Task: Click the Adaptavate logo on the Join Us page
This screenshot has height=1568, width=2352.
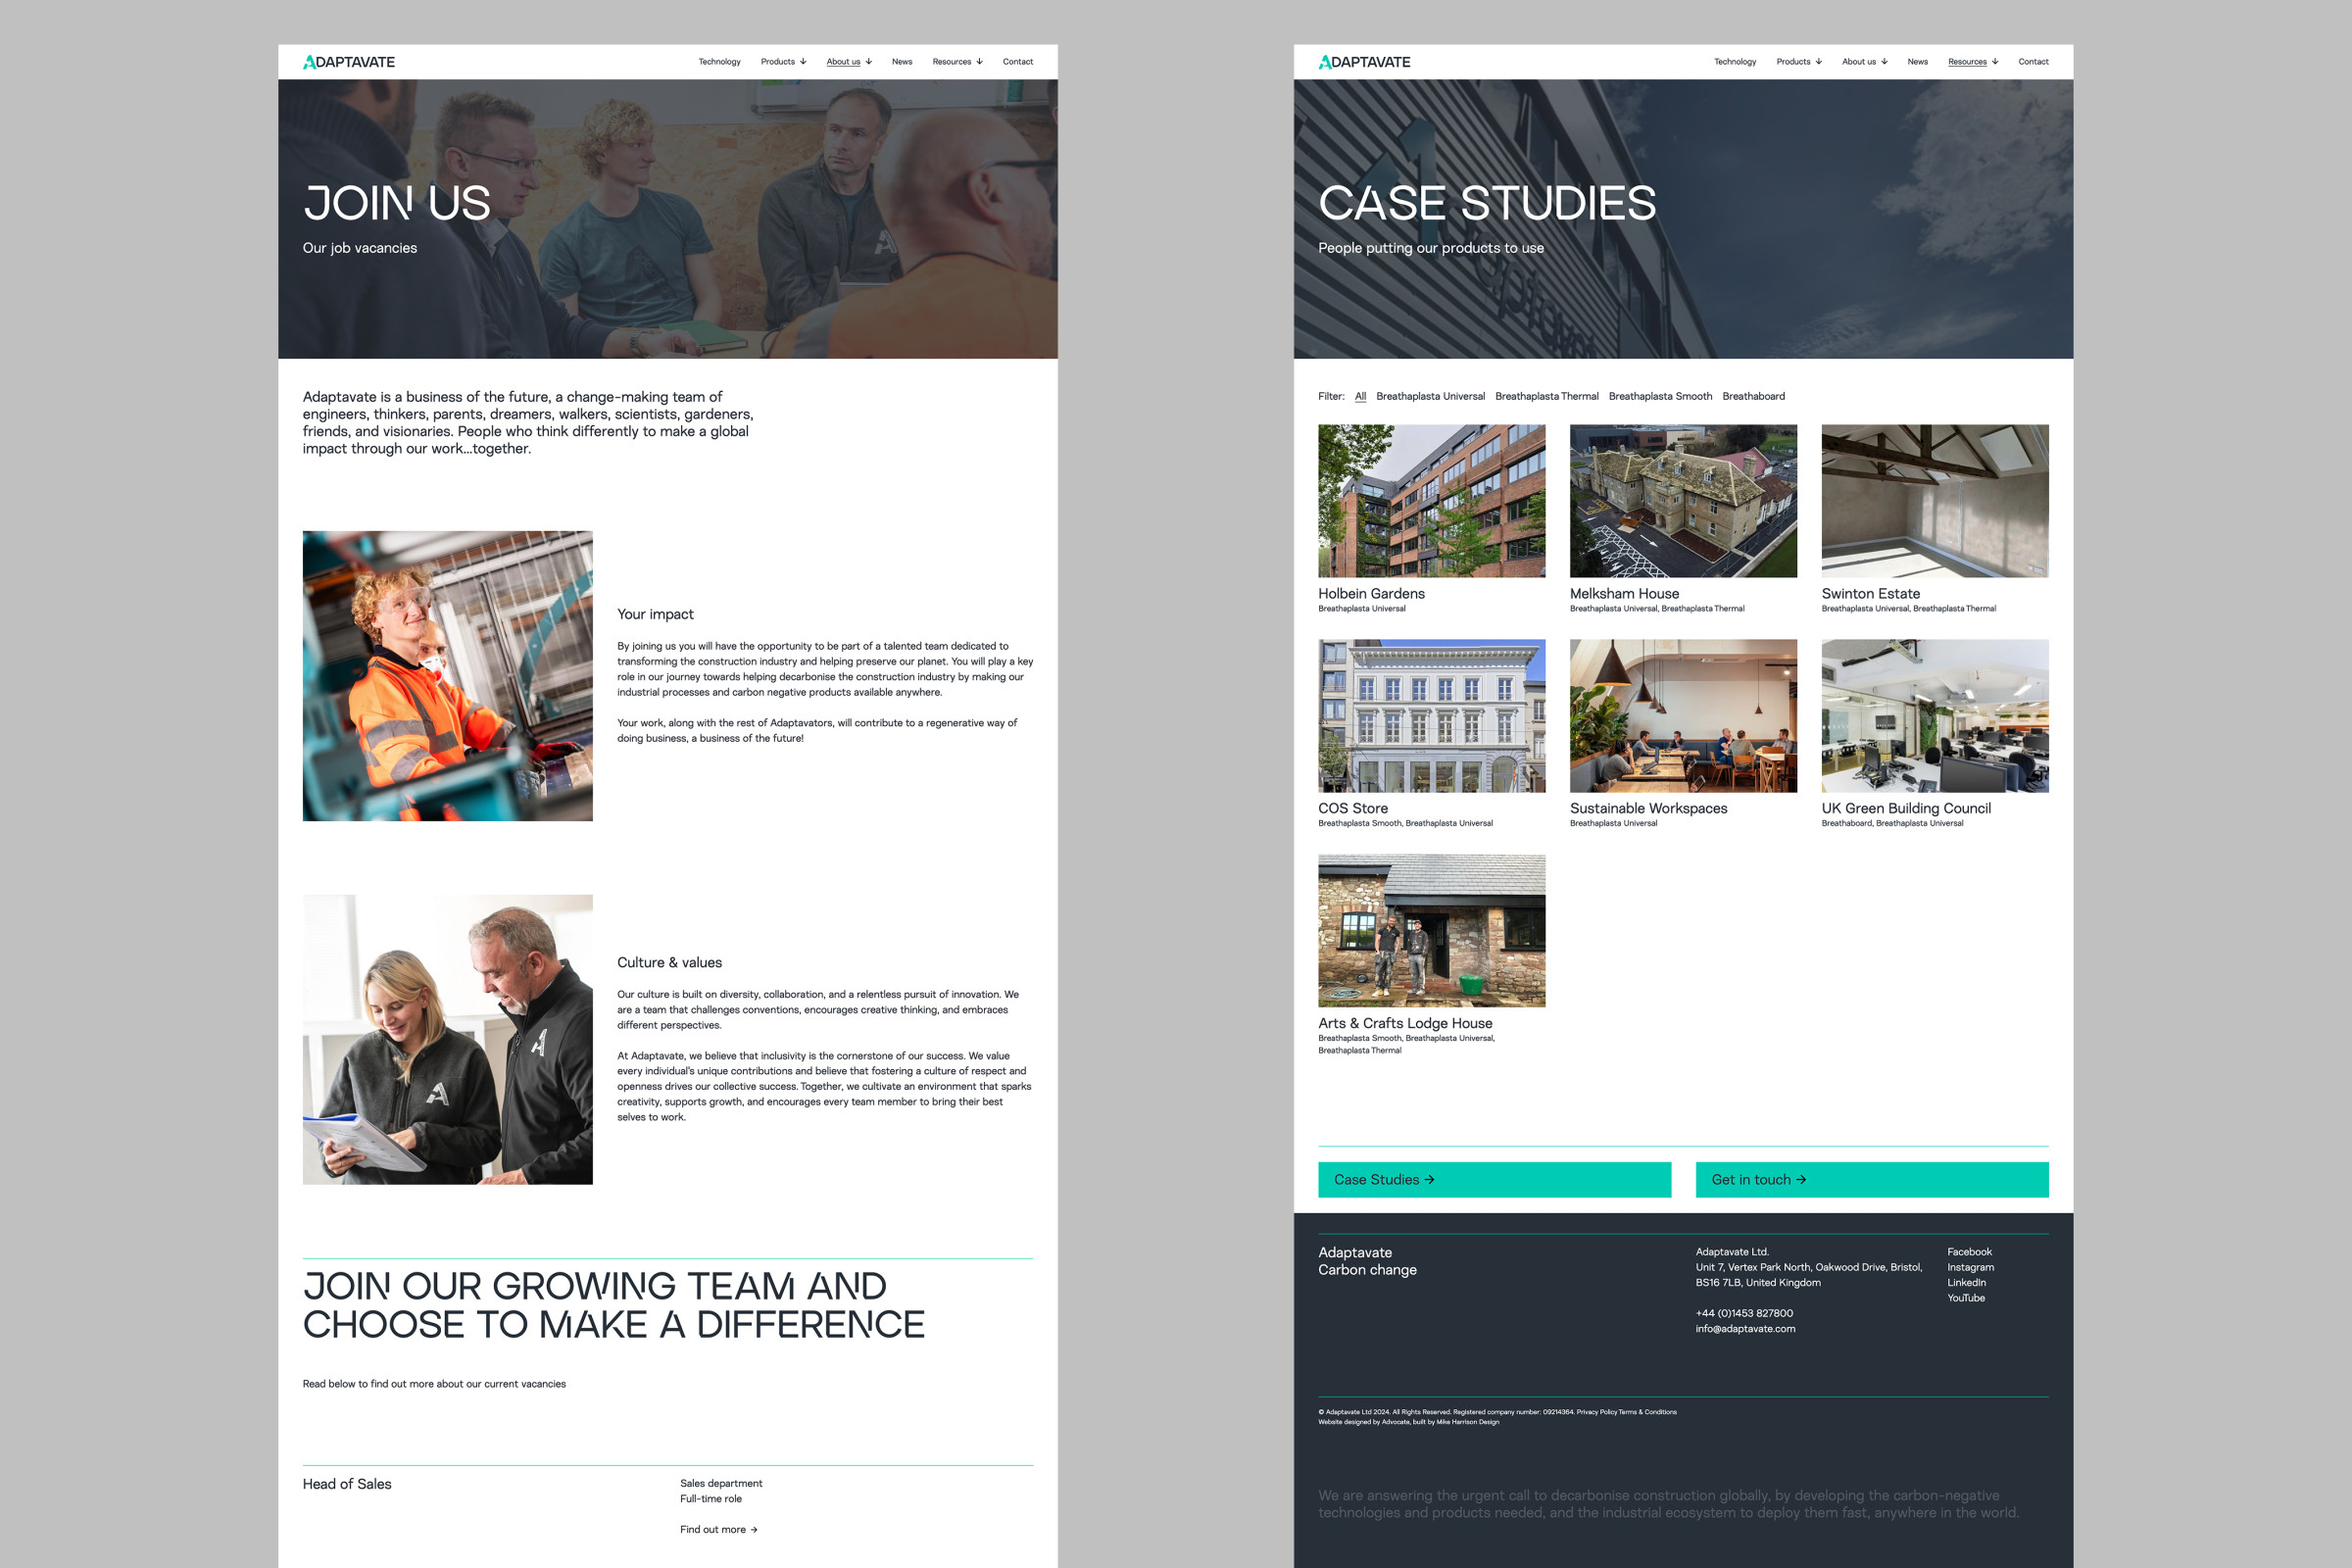Action: pos(349,62)
